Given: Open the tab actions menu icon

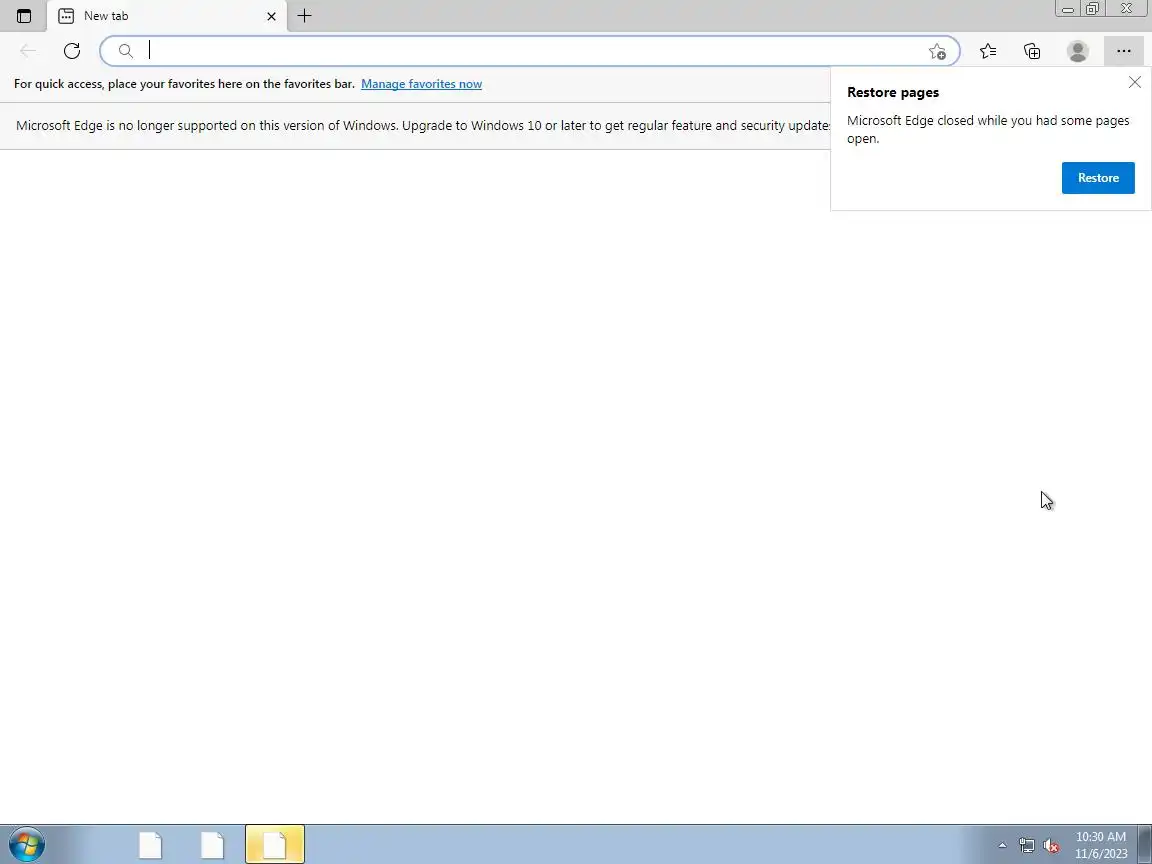Looking at the screenshot, I should click(x=24, y=15).
